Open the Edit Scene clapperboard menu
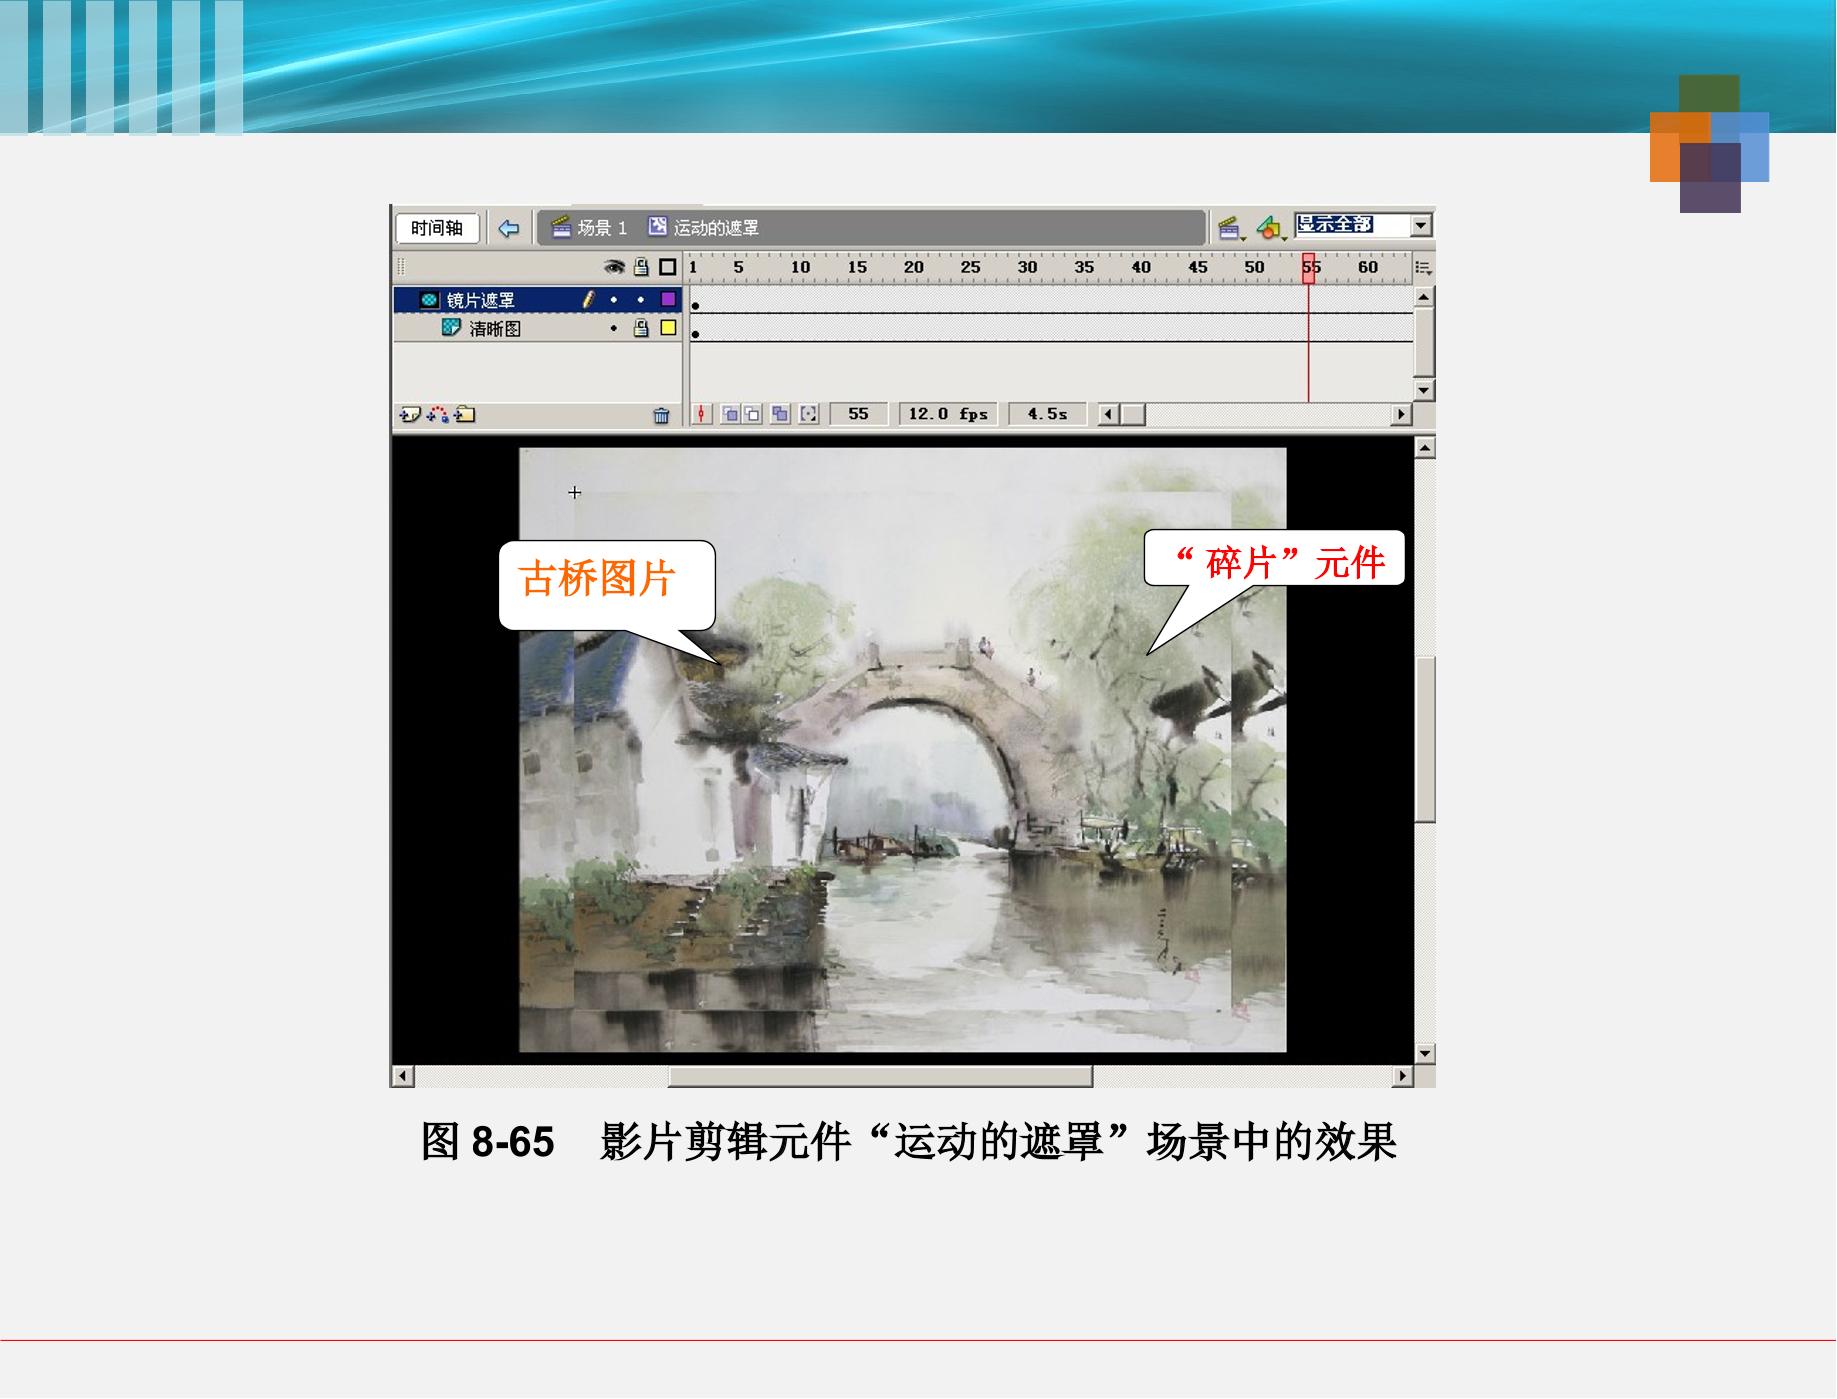This screenshot has width=1837, height=1399. (1230, 228)
